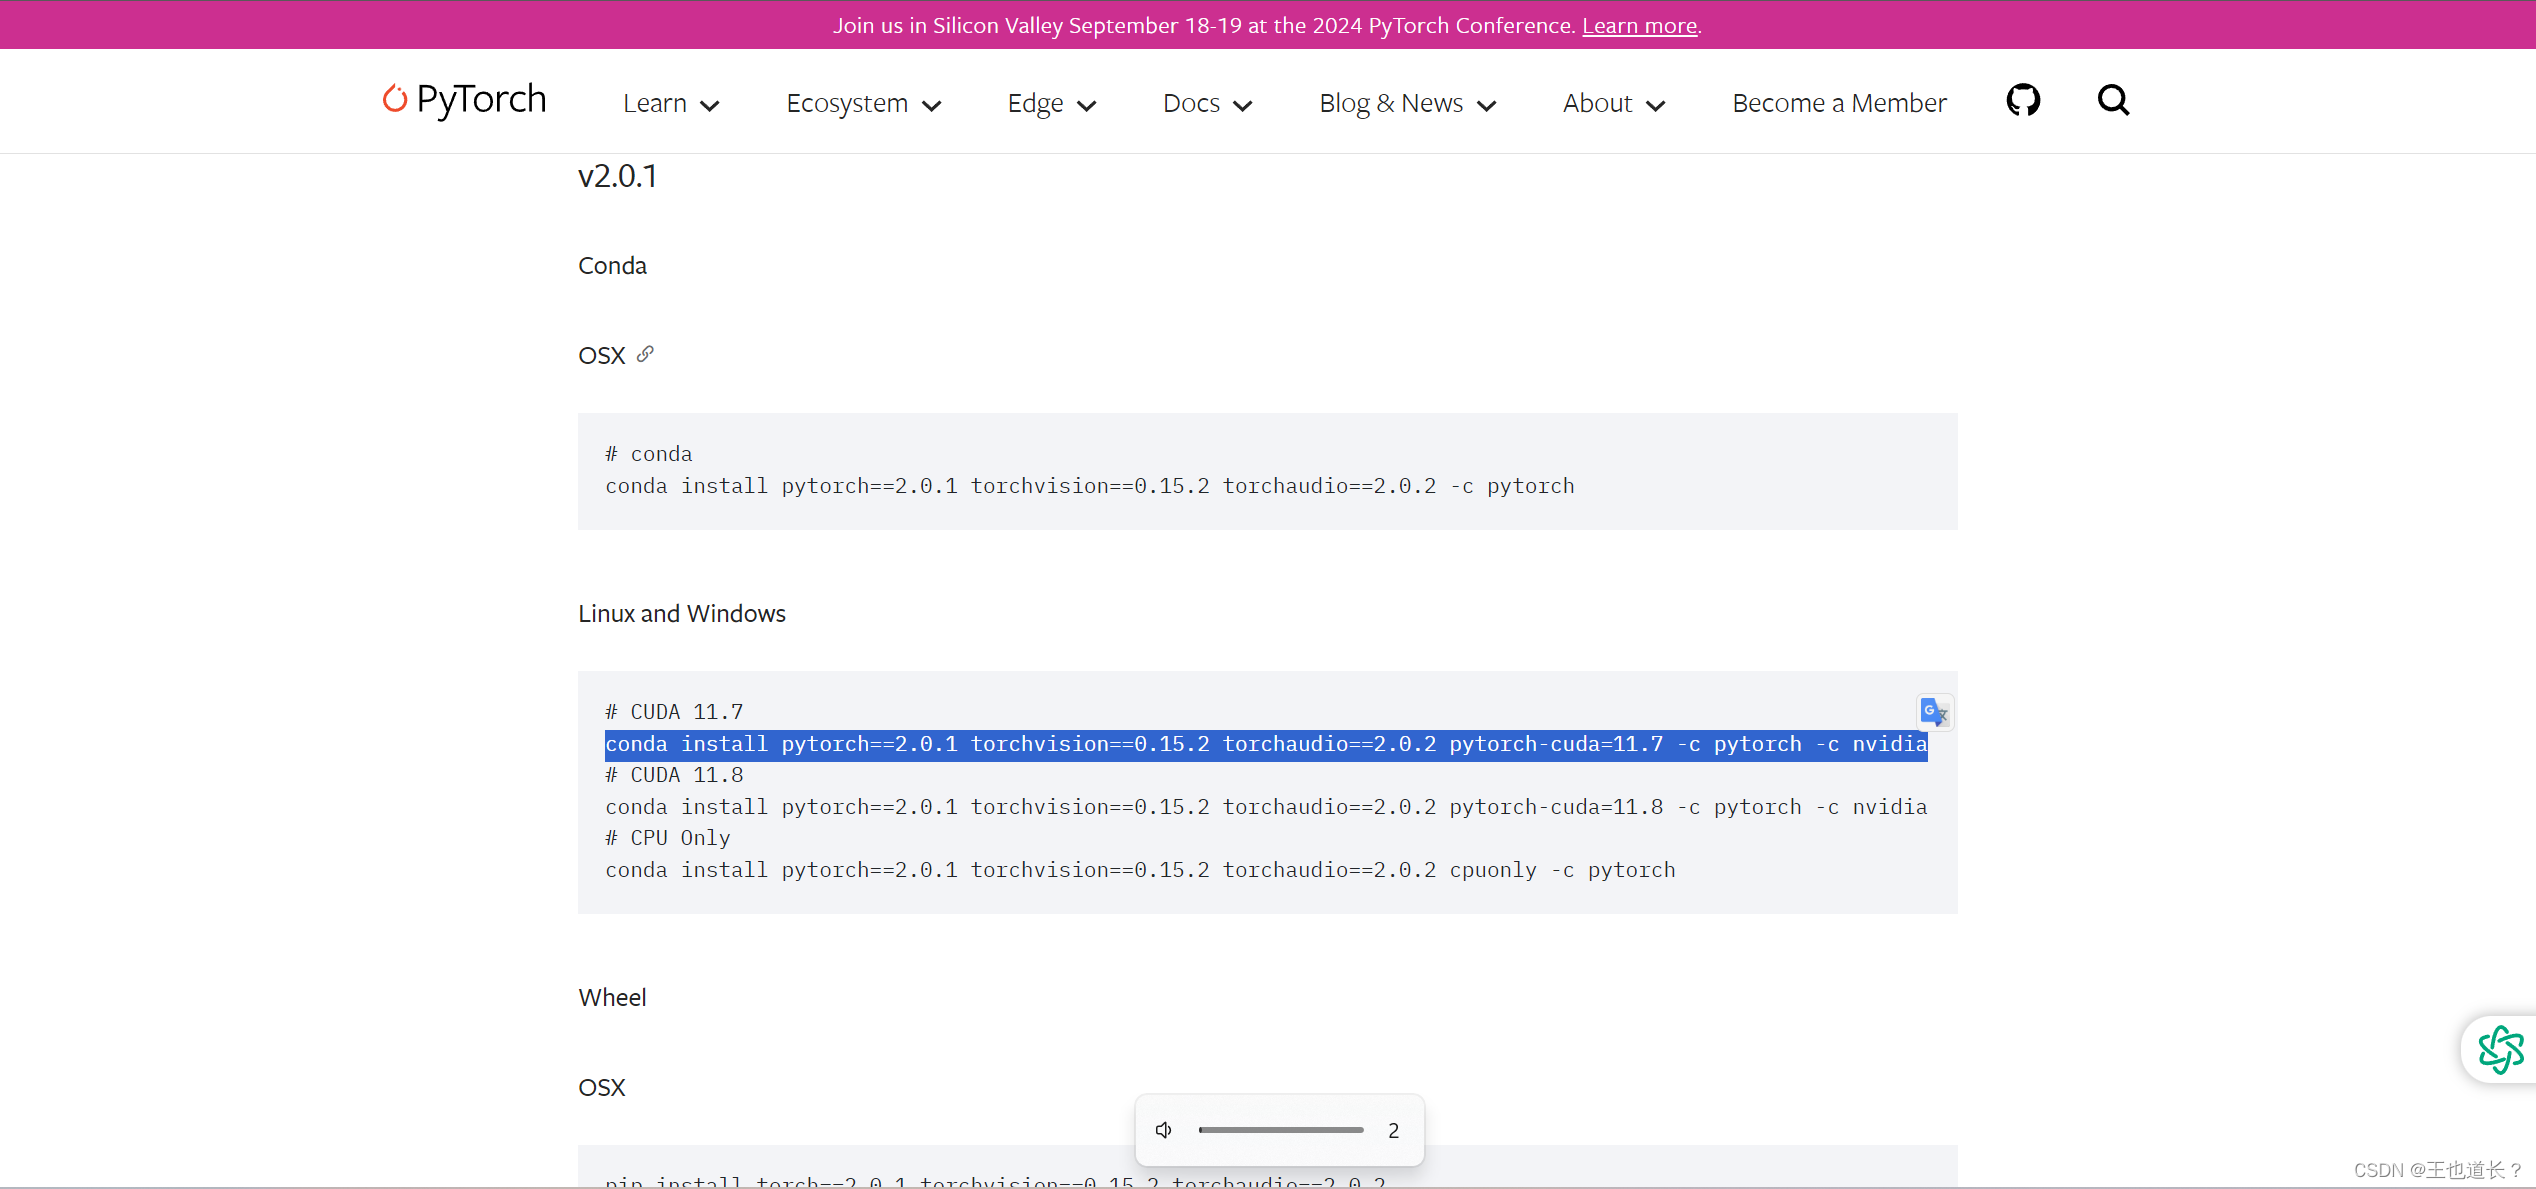The width and height of the screenshot is (2536, 1189).
Task: Select the CPU Only conda install line
Action: point(1140,869)
